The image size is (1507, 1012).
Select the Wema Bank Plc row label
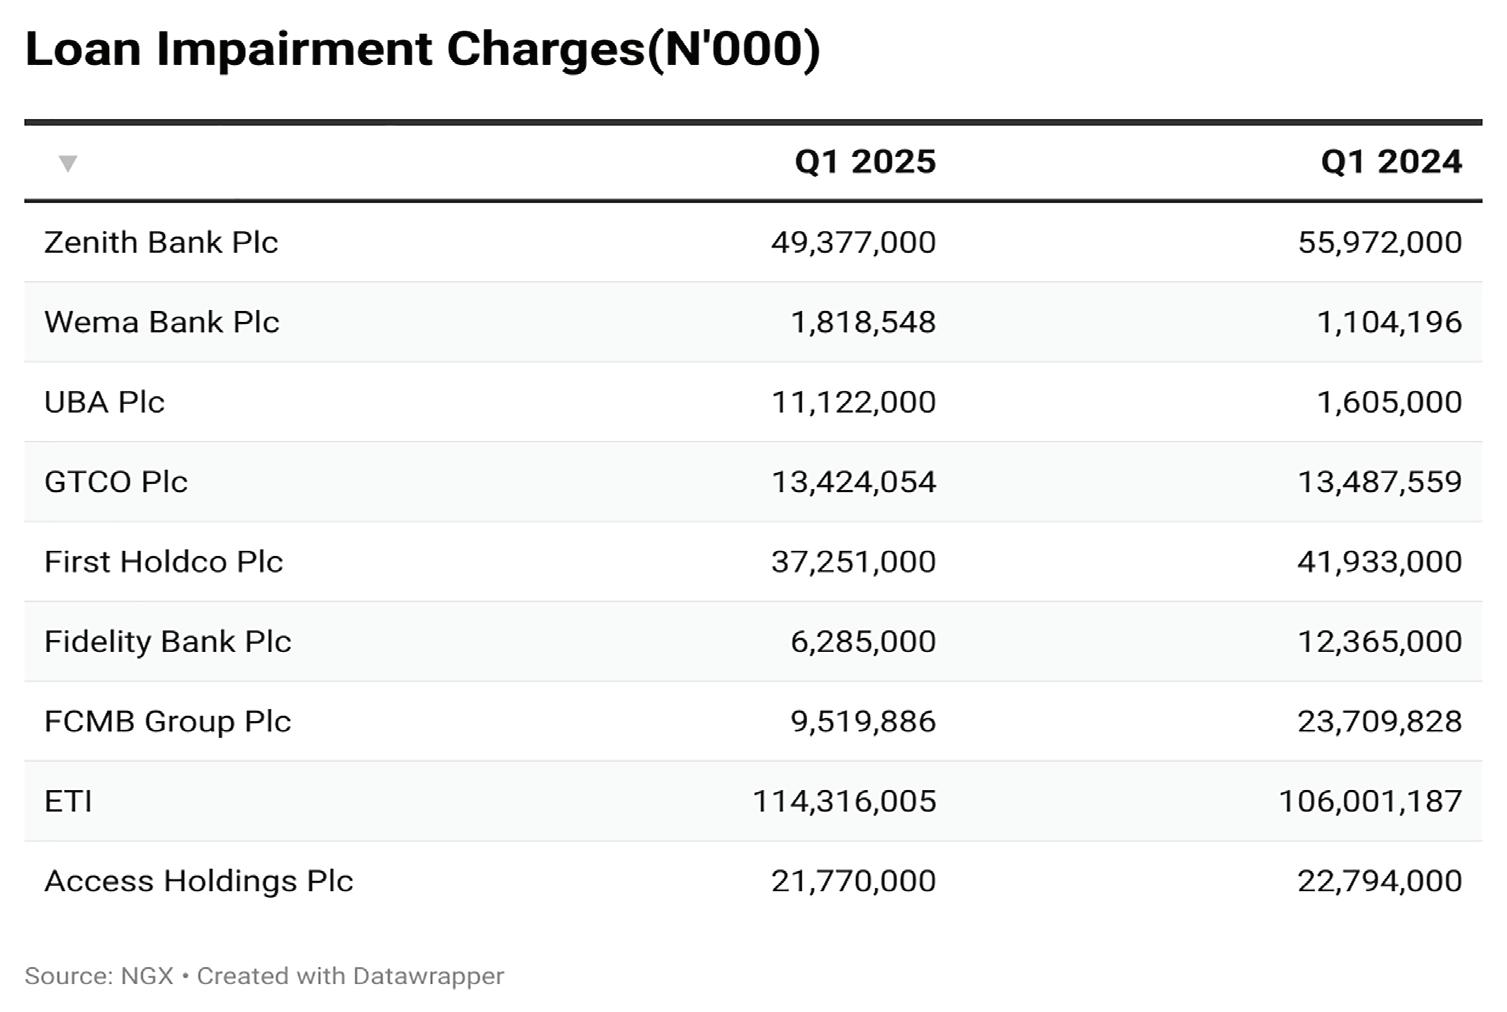click(x=162, y=322)
